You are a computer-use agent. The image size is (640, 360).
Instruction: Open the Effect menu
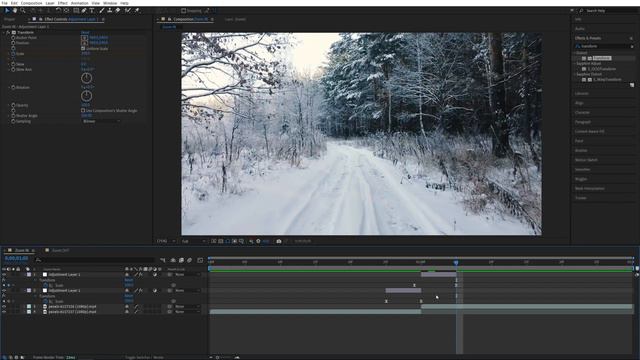(62, 3)
